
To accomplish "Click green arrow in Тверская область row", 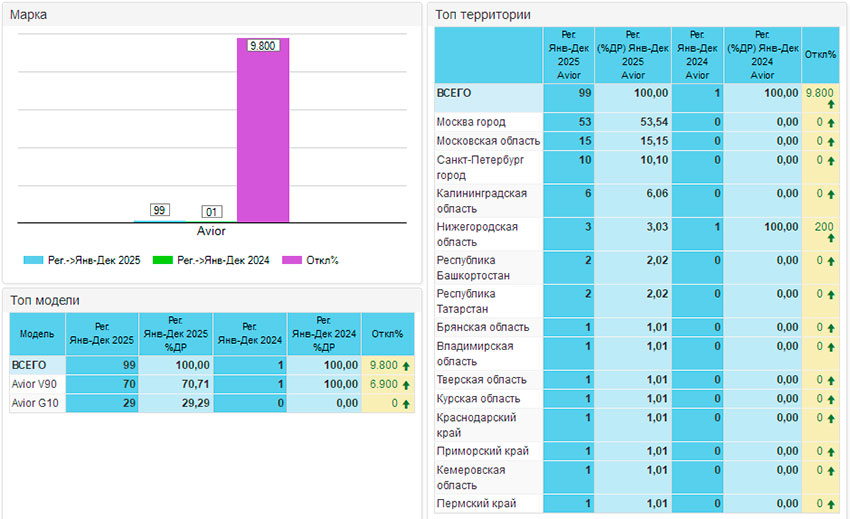I will point(830,380).
